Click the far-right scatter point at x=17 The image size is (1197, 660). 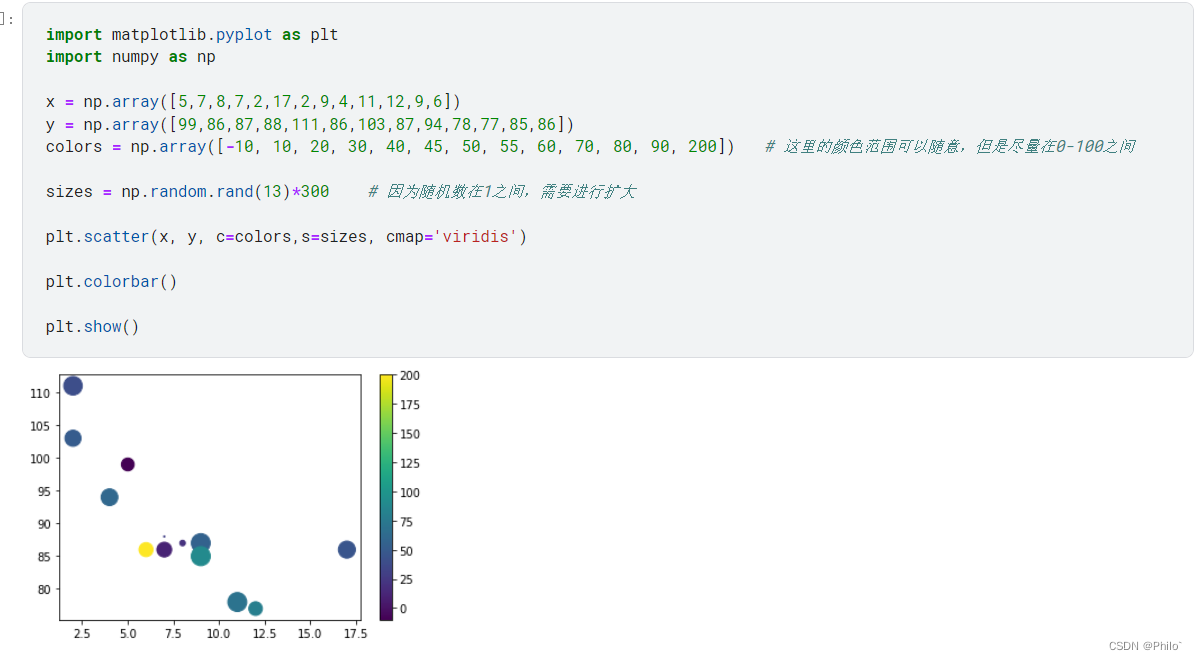(347, 549)
